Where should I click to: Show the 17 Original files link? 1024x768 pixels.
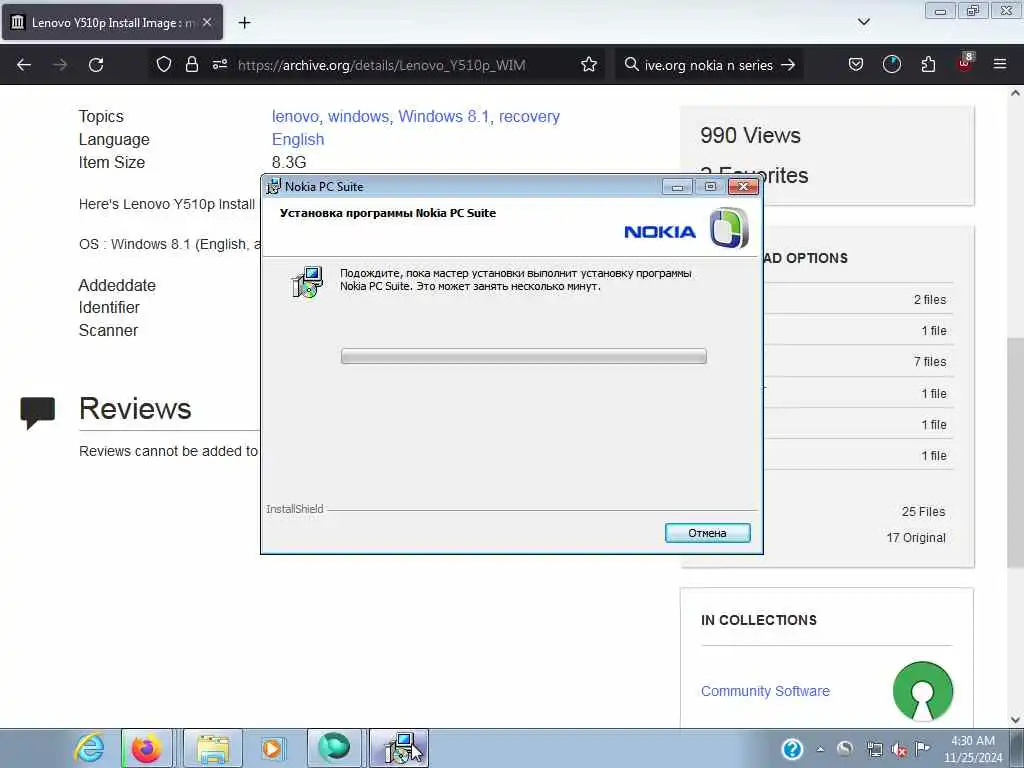[916, 538]
